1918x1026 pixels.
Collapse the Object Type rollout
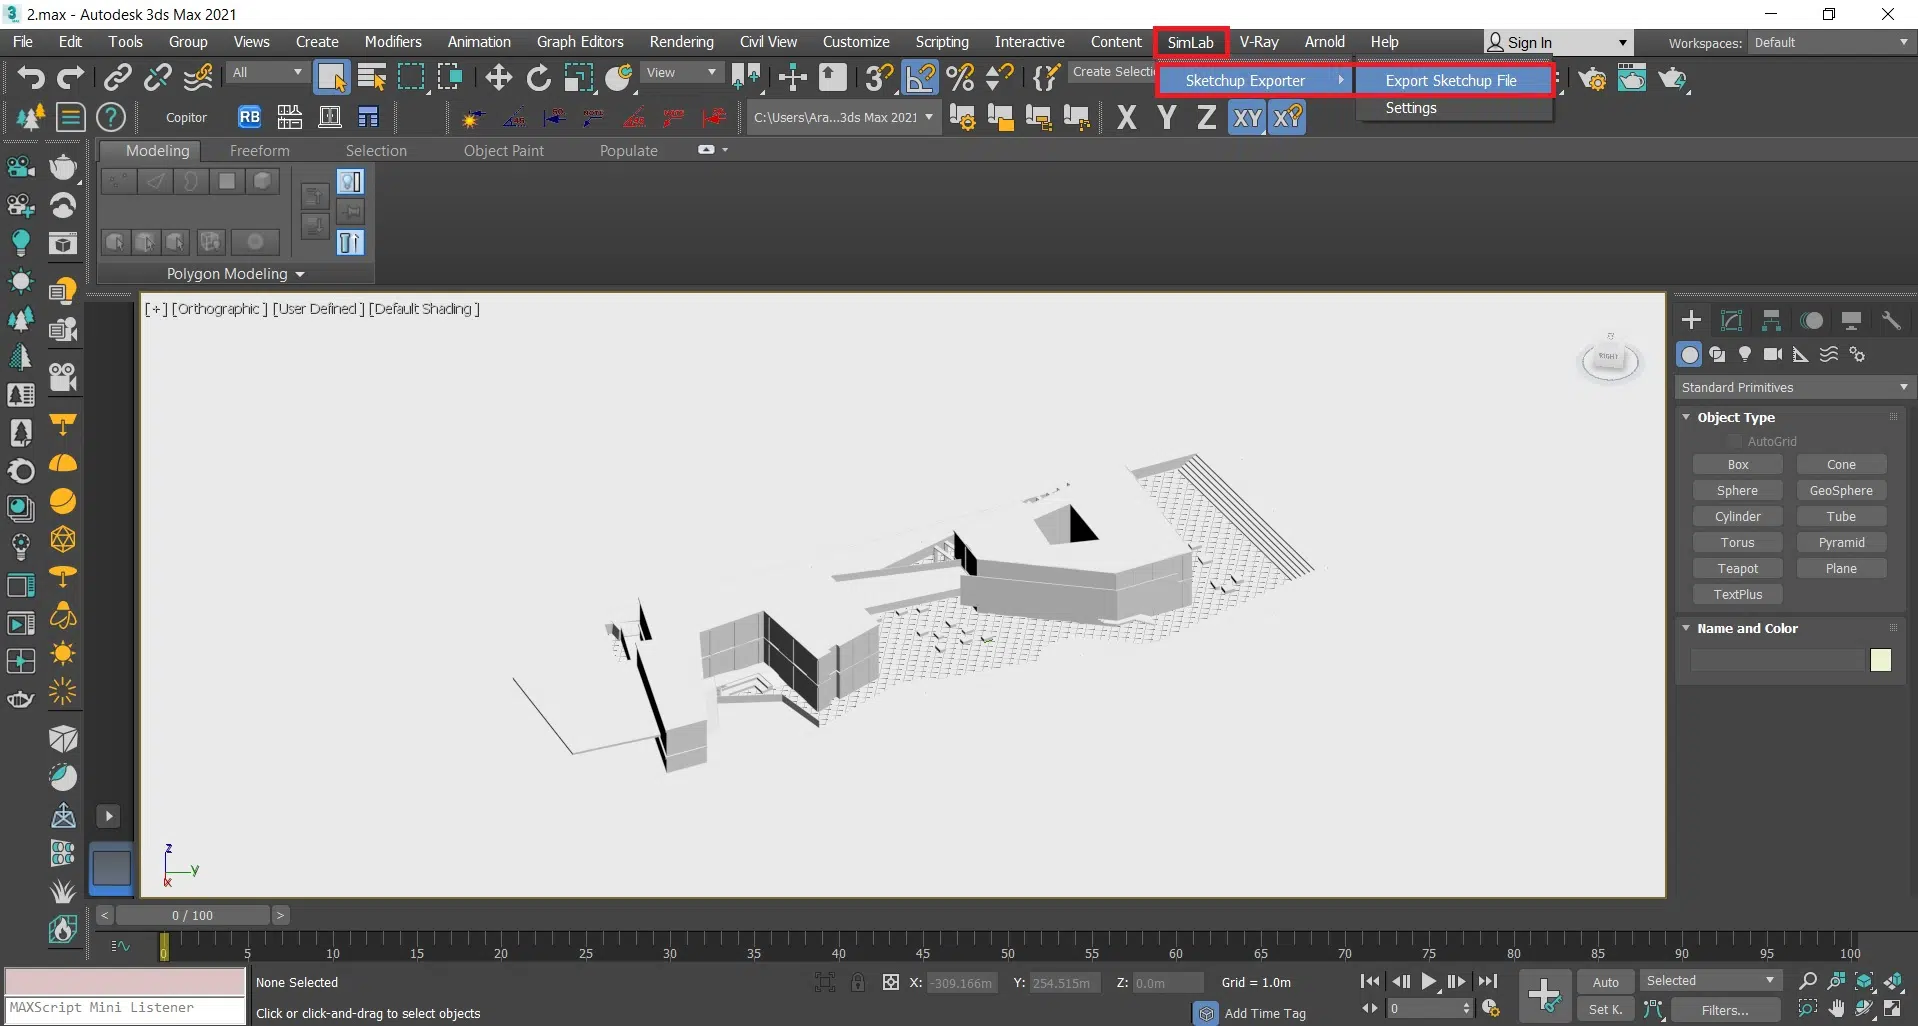point(1687,417)
